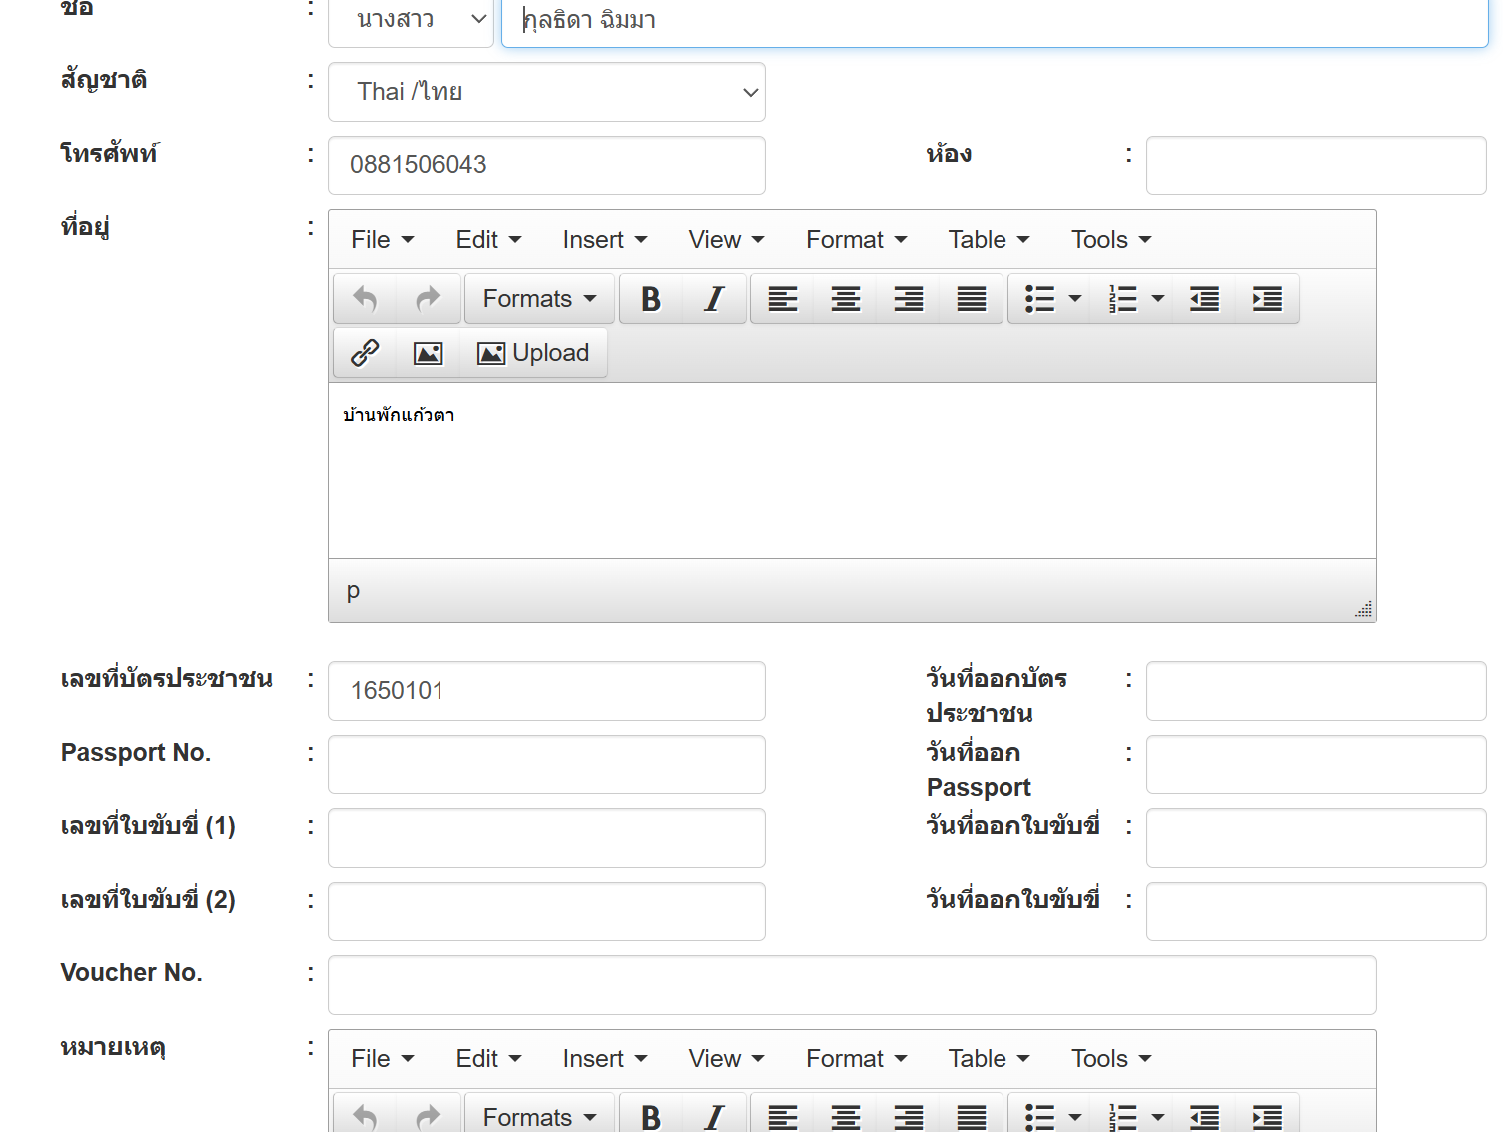The height and width of the screenshot is (1132, 1503).
Task: Click the Passport No. input field
Action: [x=547, y=764]
